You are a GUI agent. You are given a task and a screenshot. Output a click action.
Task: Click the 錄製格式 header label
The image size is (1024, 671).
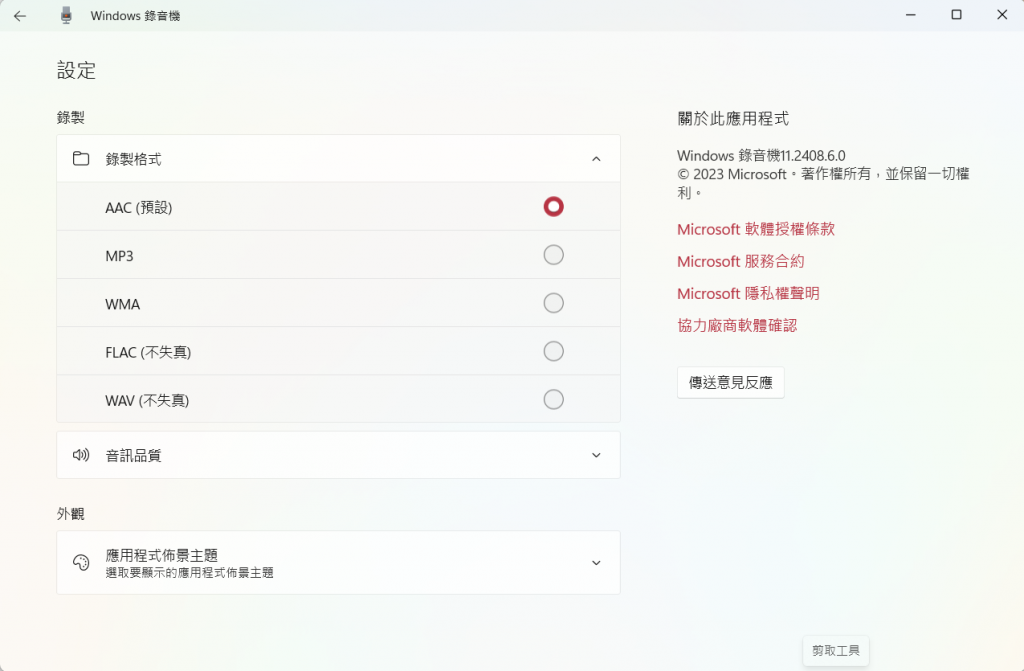pos(133,159)
